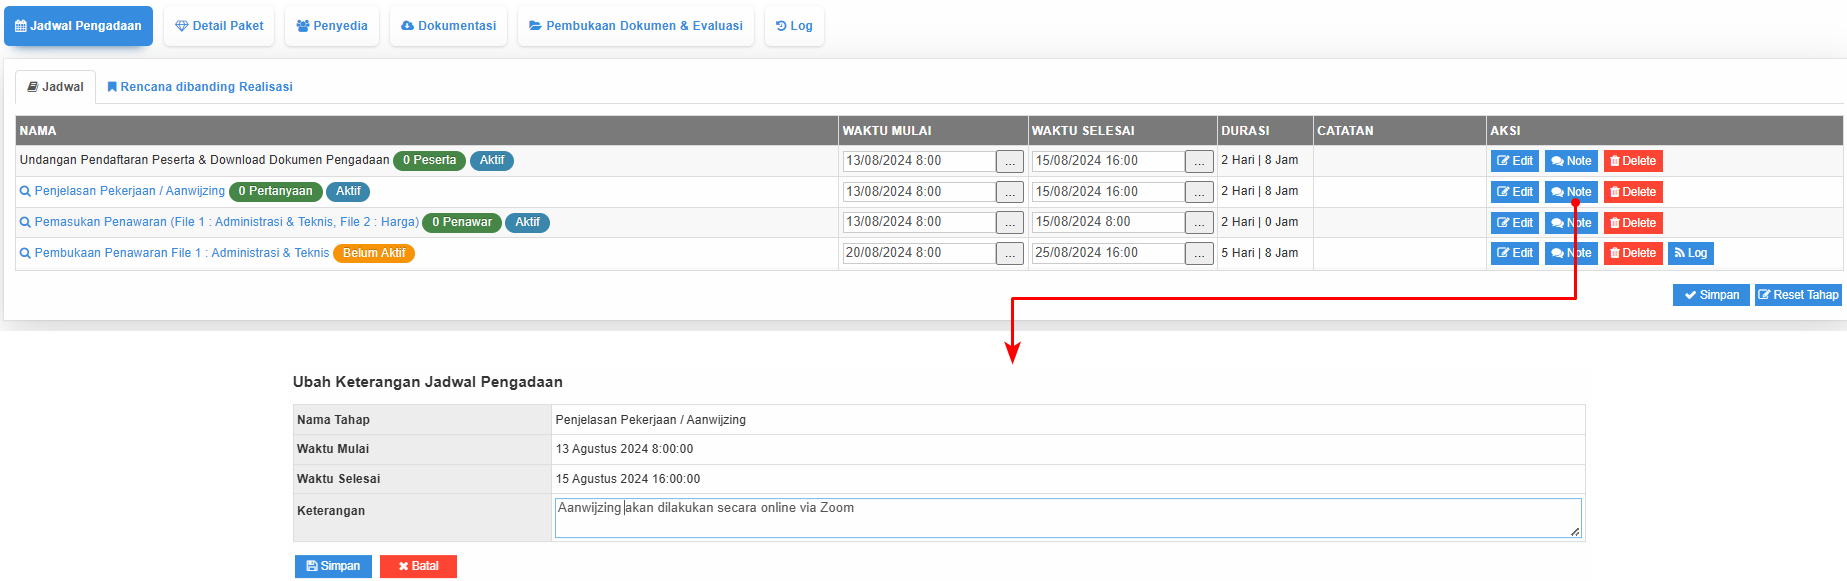This screenshot has width=1847, height=581.
Task: Open date picker for Undangan start time
Action: coord(1009,162)
